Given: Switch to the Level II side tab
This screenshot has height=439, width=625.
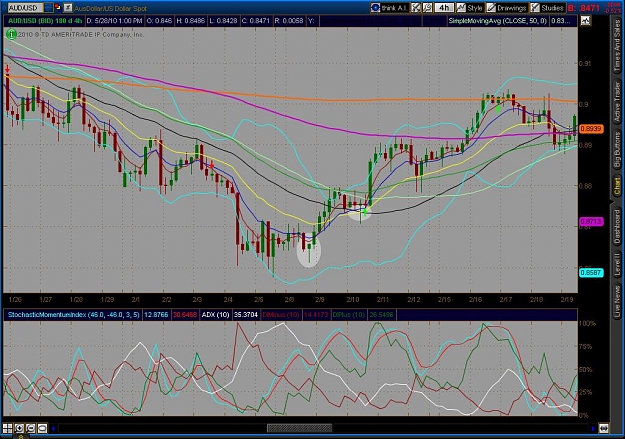Looking at the screenshot, I should [617, 264].
